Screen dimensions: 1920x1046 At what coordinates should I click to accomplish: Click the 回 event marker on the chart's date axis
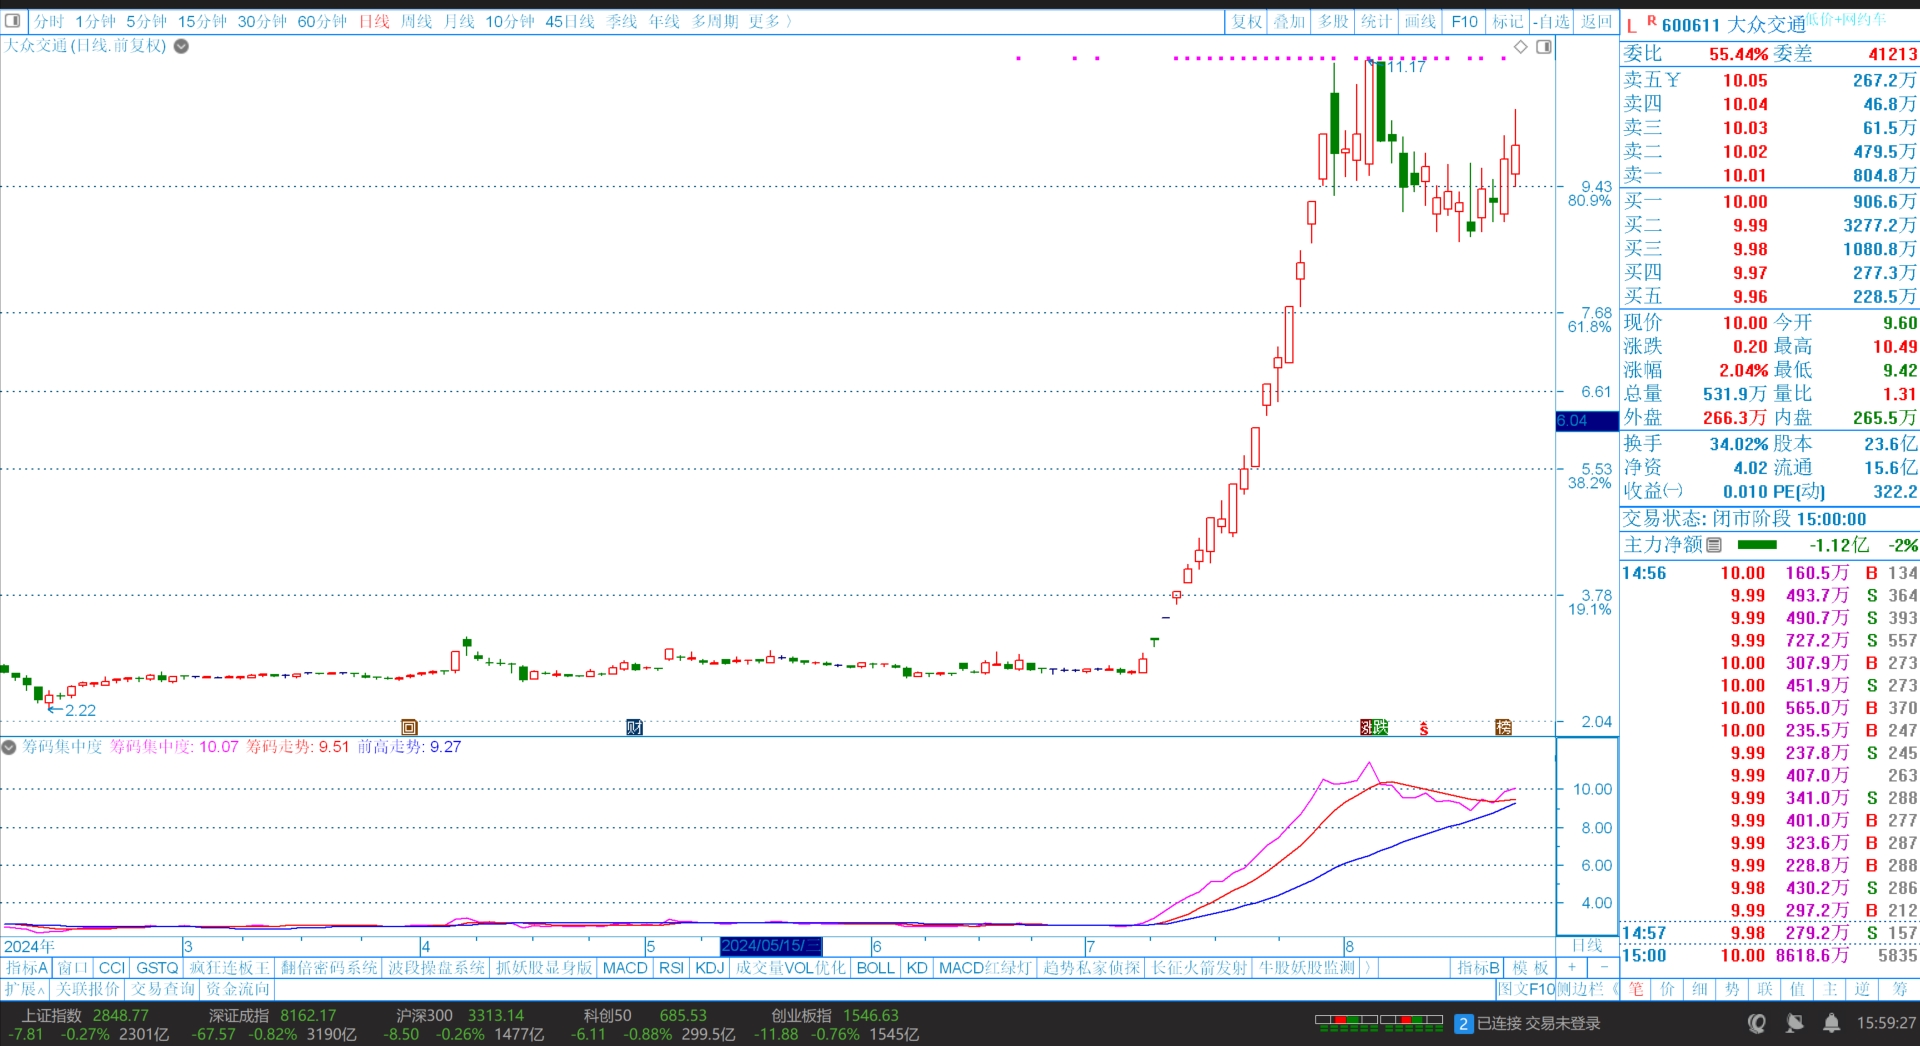click(x=409, y=727)
